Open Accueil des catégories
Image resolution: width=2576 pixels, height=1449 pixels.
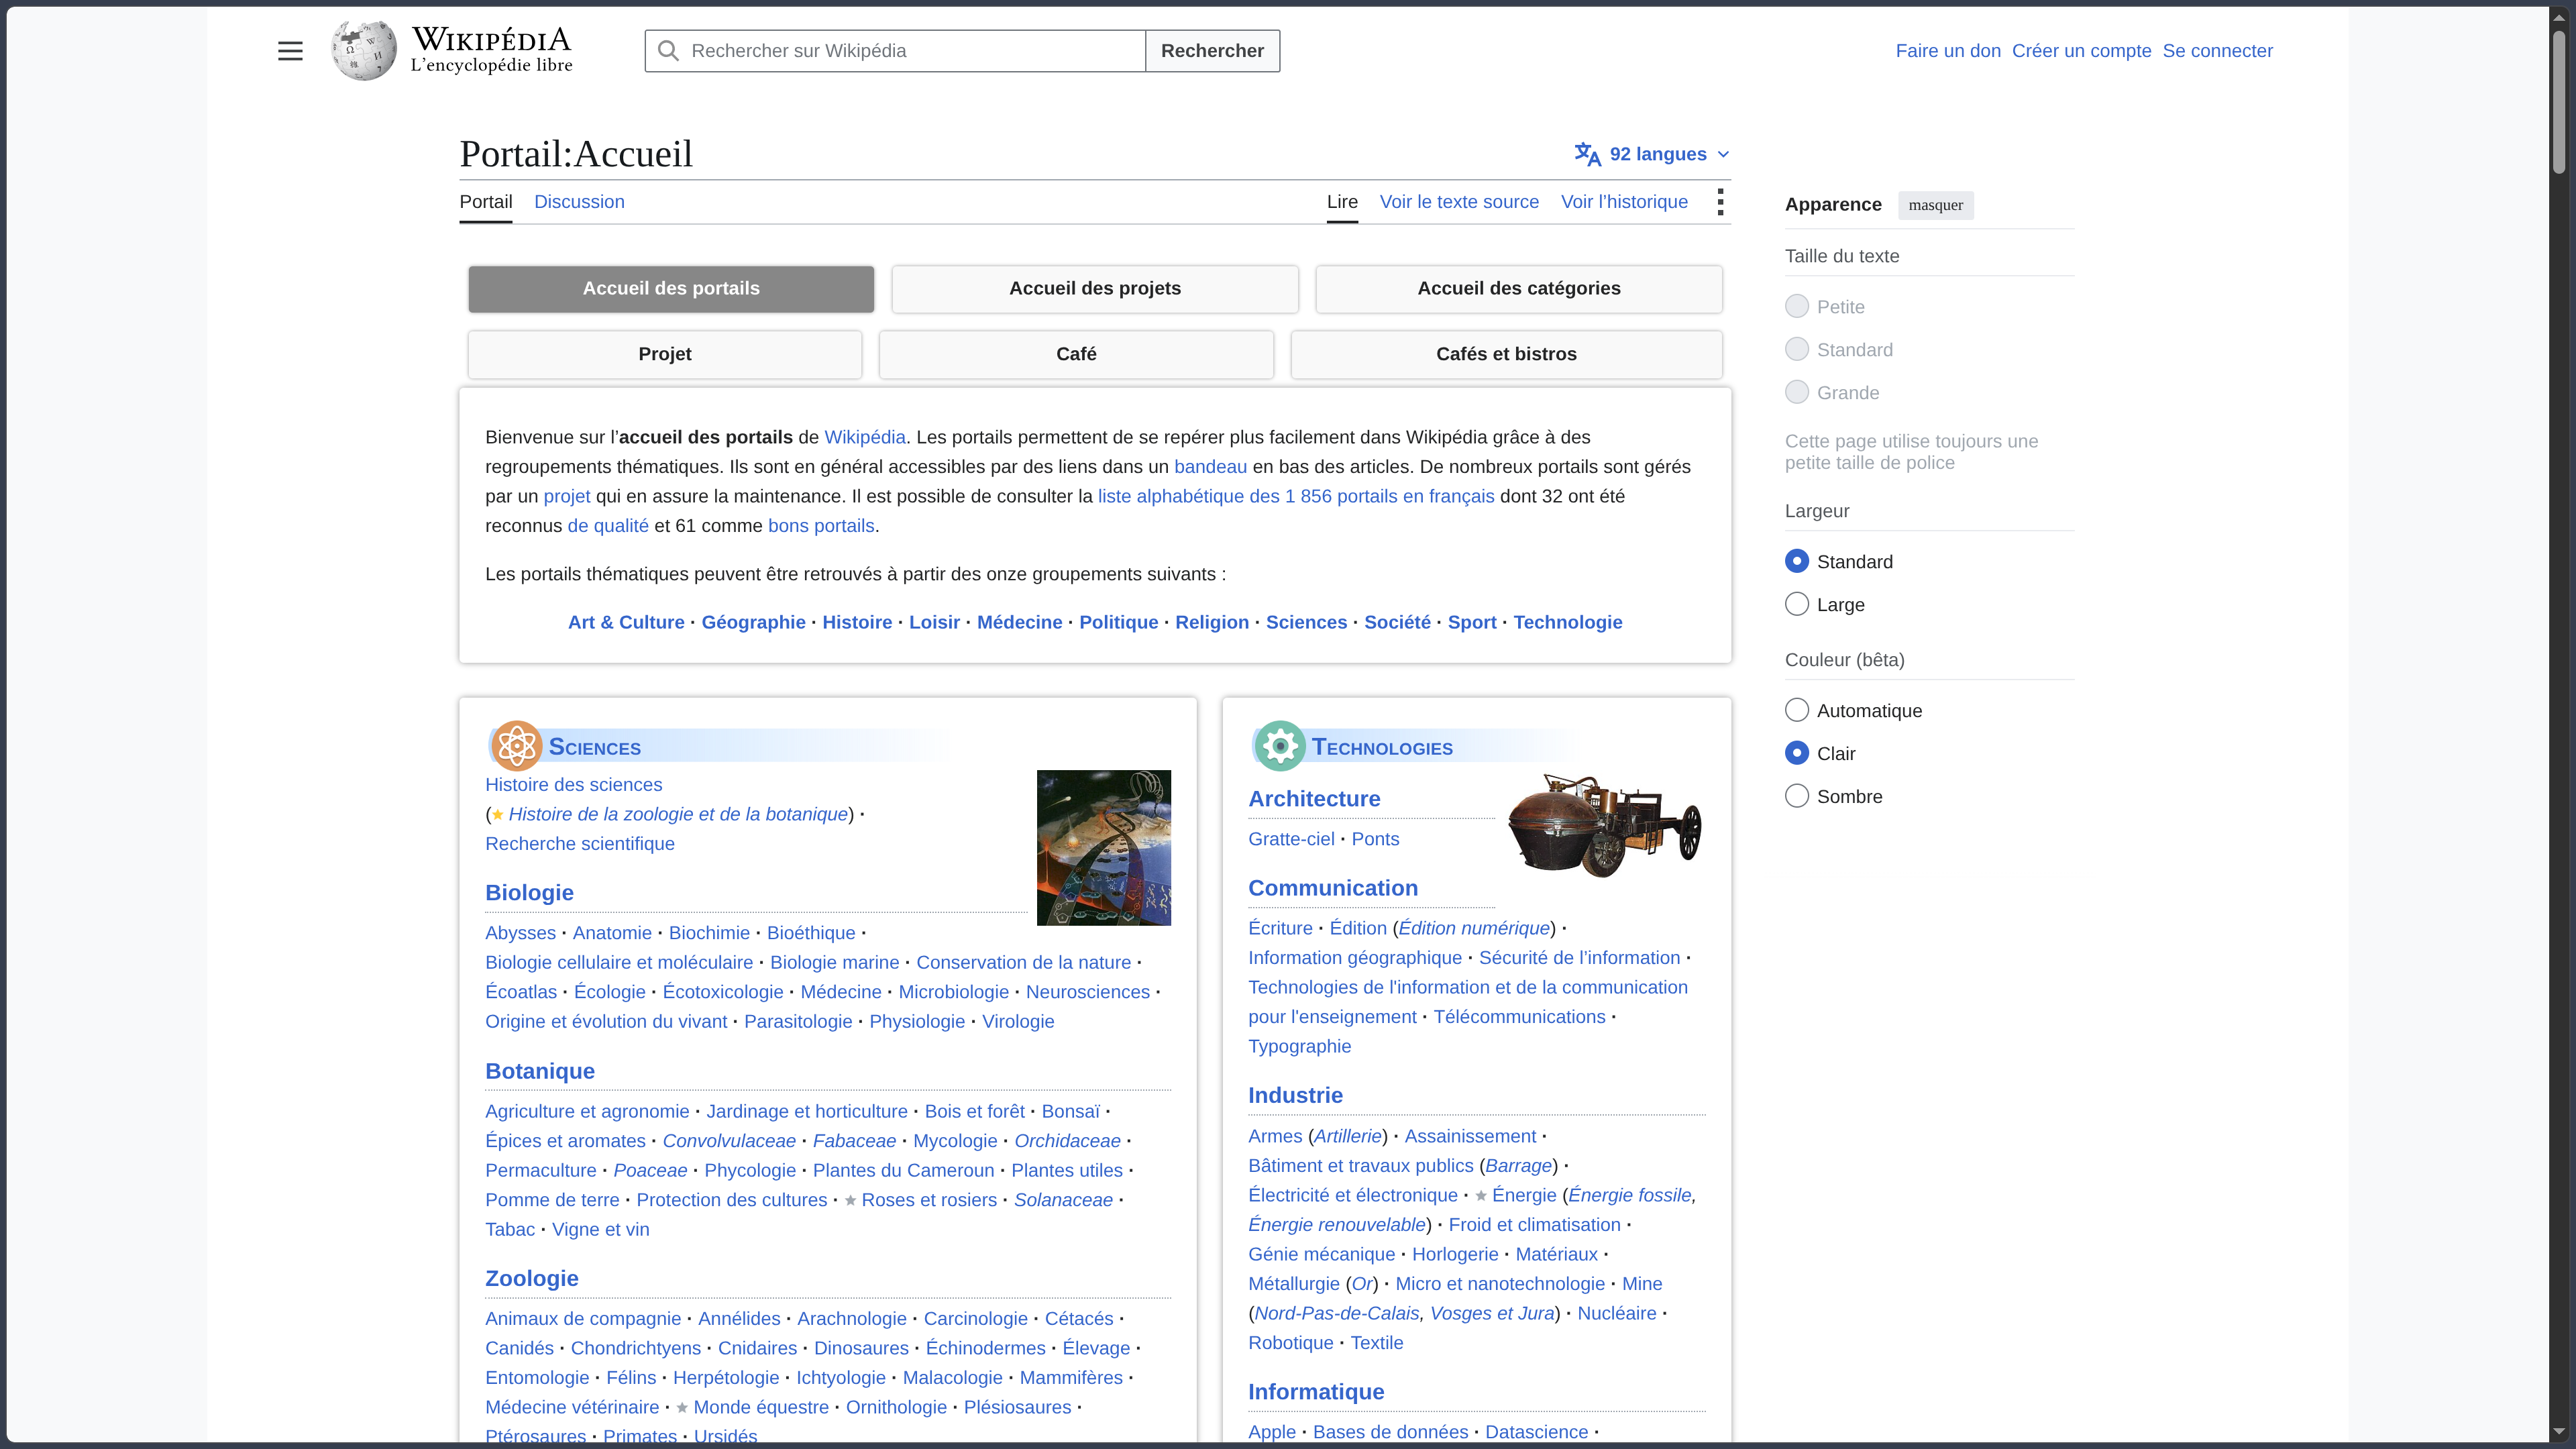[x=1519, y=288]
